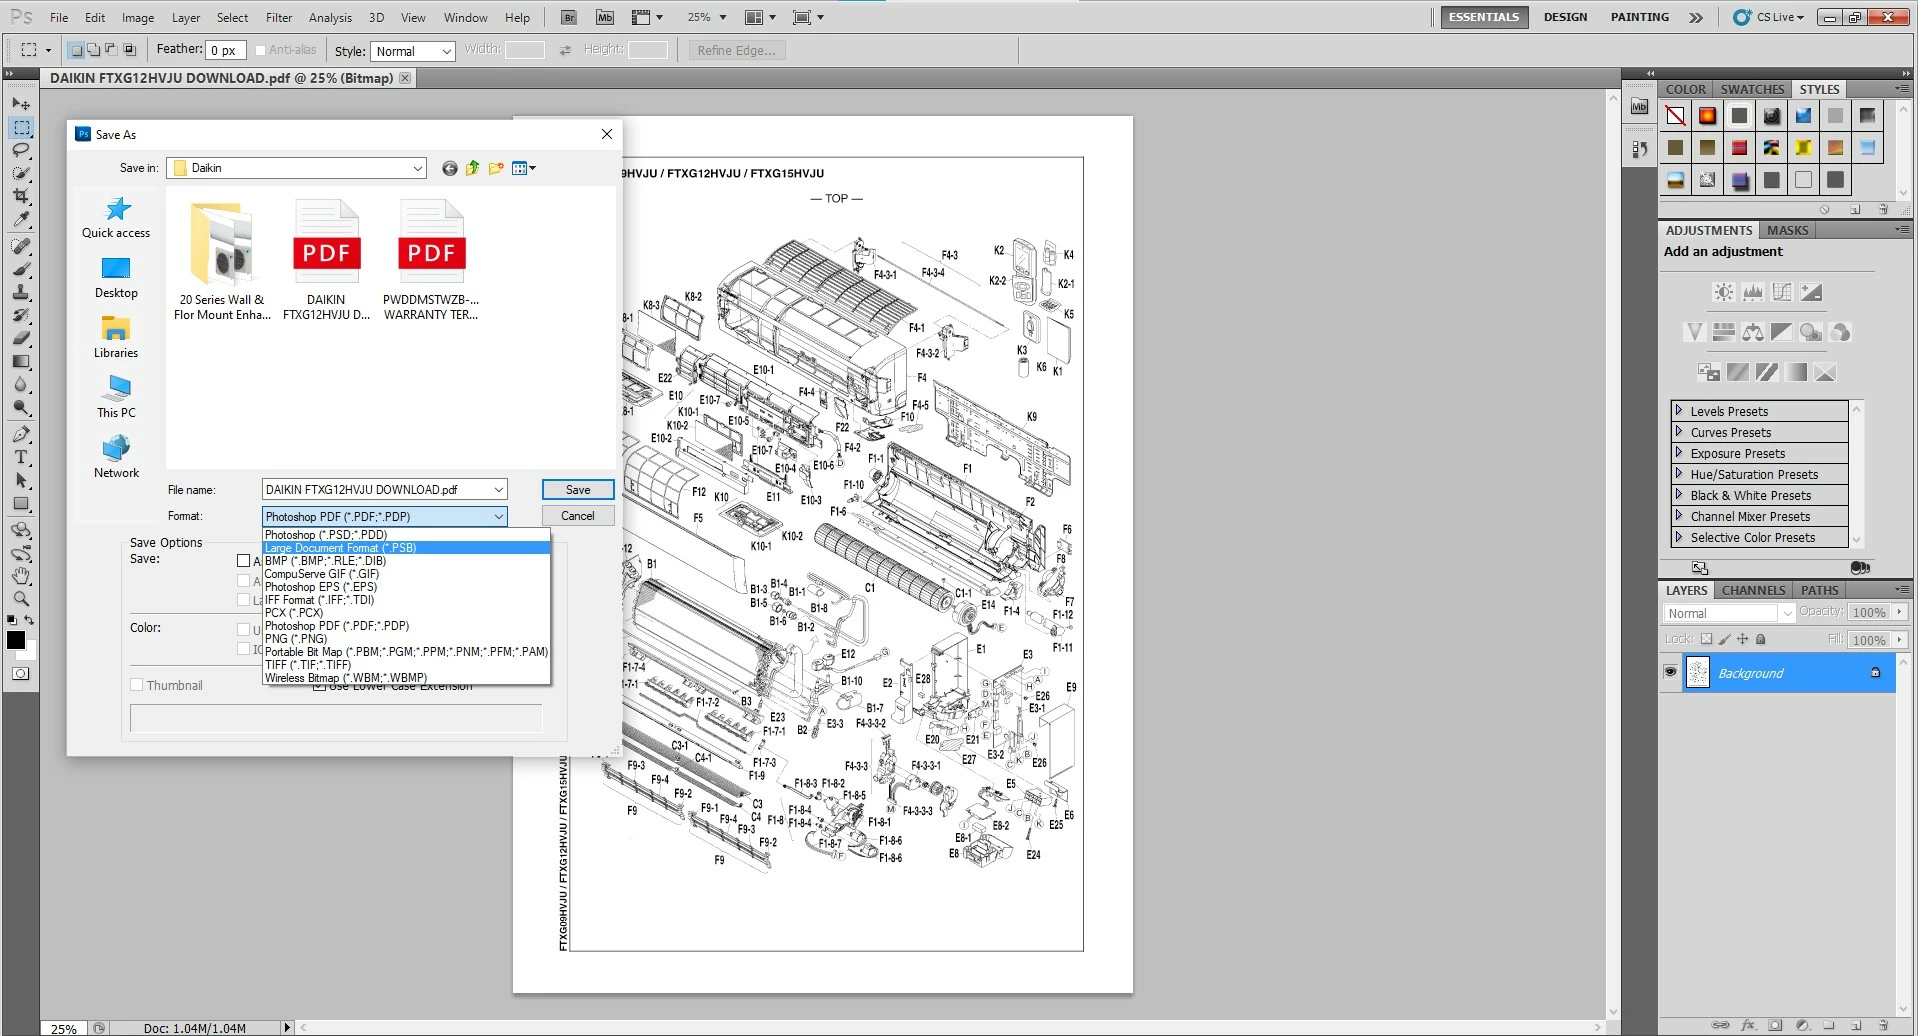
Task: Open the View Menu dropdown in Save As
Action: click(x=524, y=168)
